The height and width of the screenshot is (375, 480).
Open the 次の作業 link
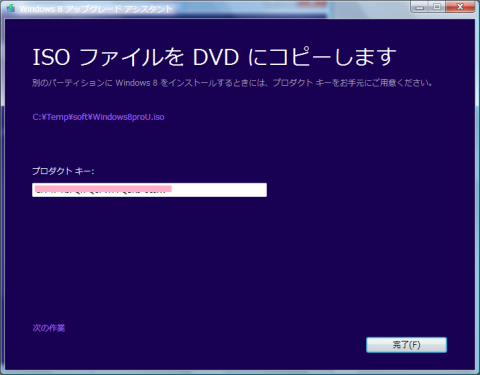tap(49, 328)
